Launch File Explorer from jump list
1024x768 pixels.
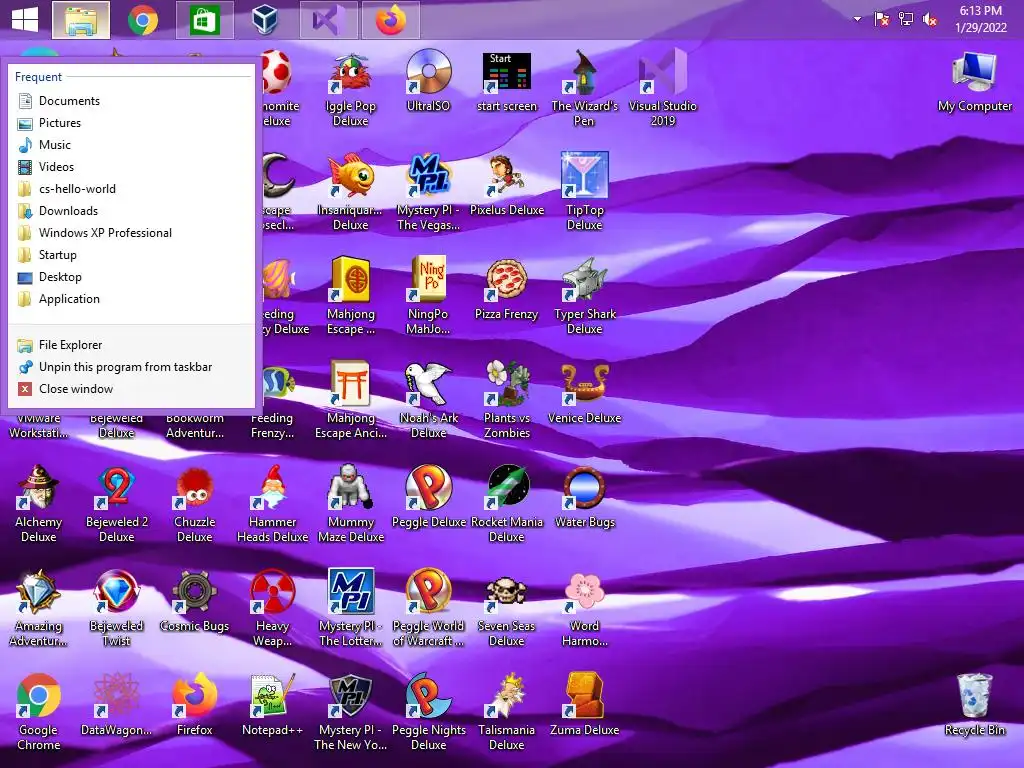(x=131, y=345)
